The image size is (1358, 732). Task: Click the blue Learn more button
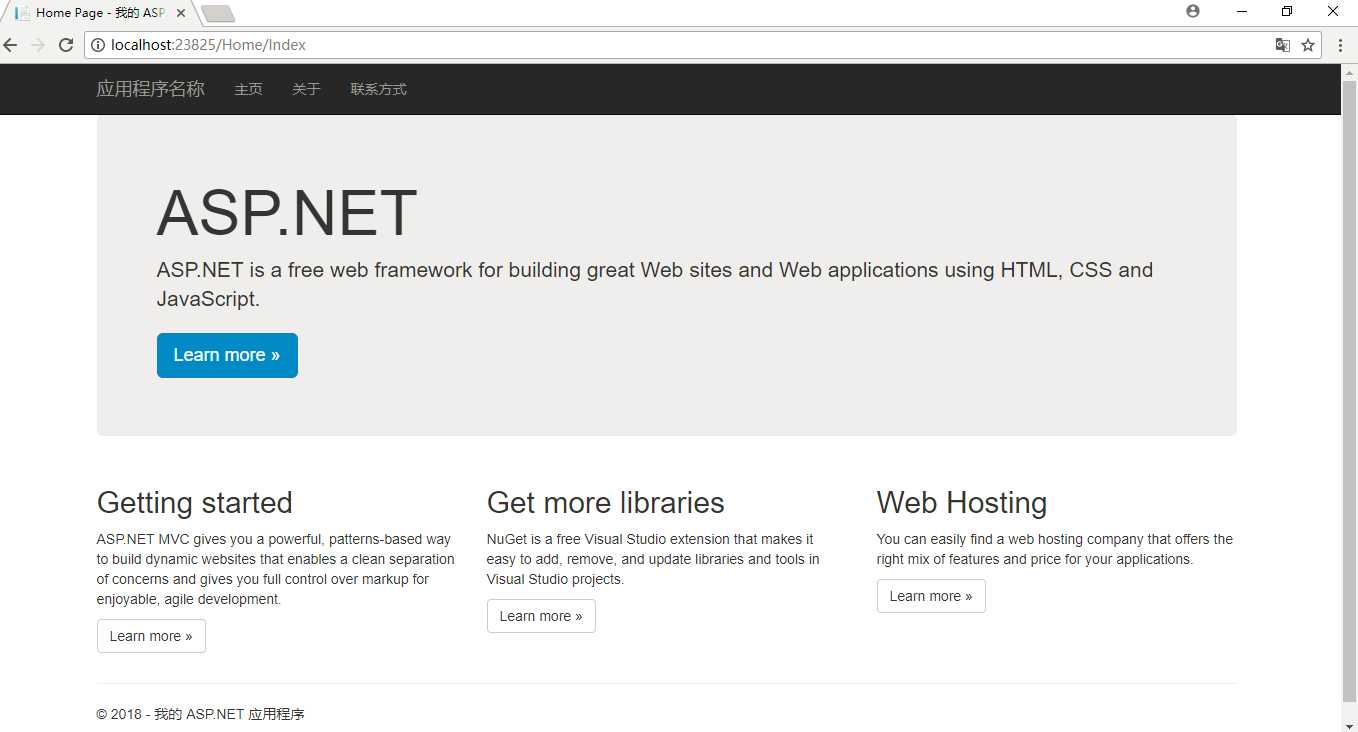(227, 355)
